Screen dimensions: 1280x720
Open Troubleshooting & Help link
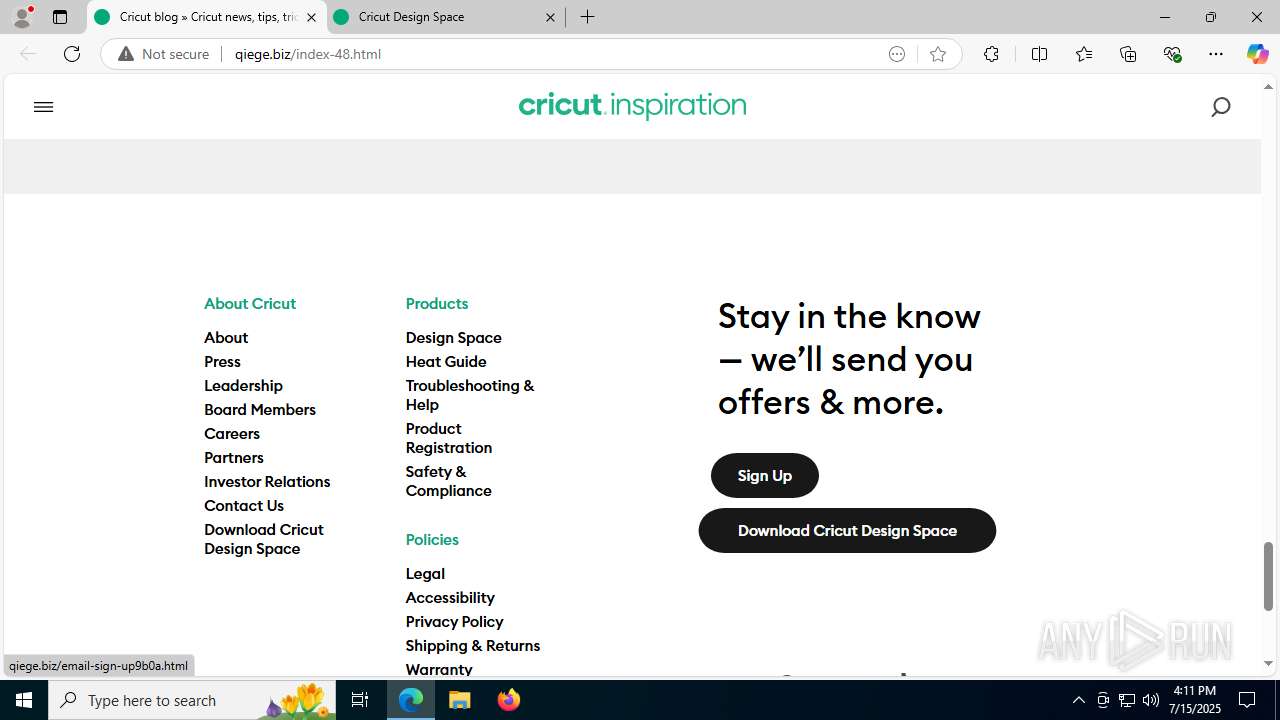coord(470,395)
